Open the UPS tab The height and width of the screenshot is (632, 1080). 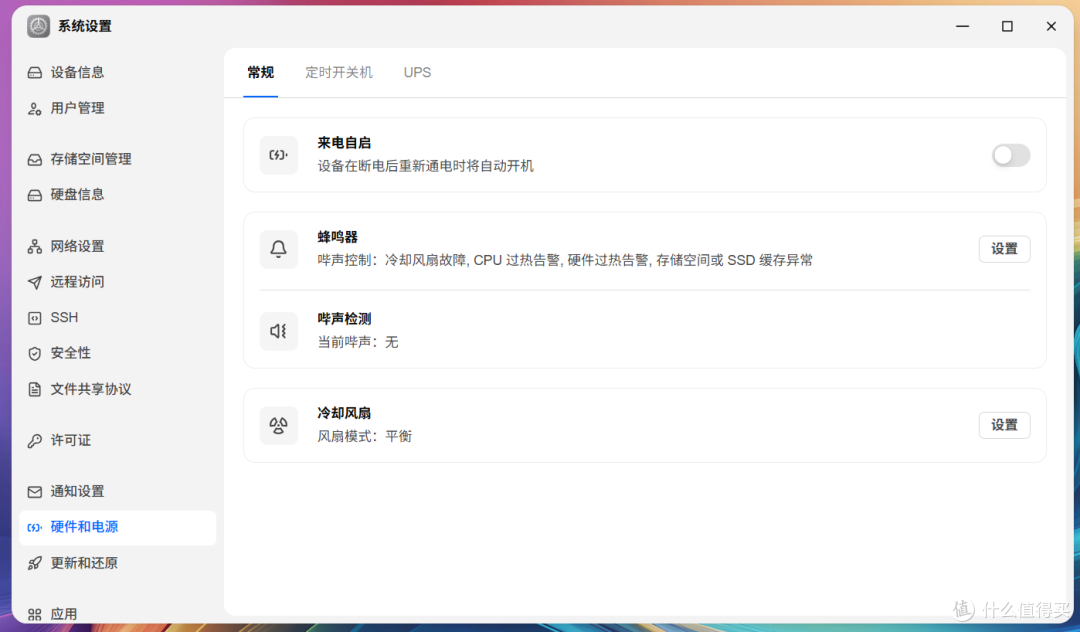click(417, 72)
